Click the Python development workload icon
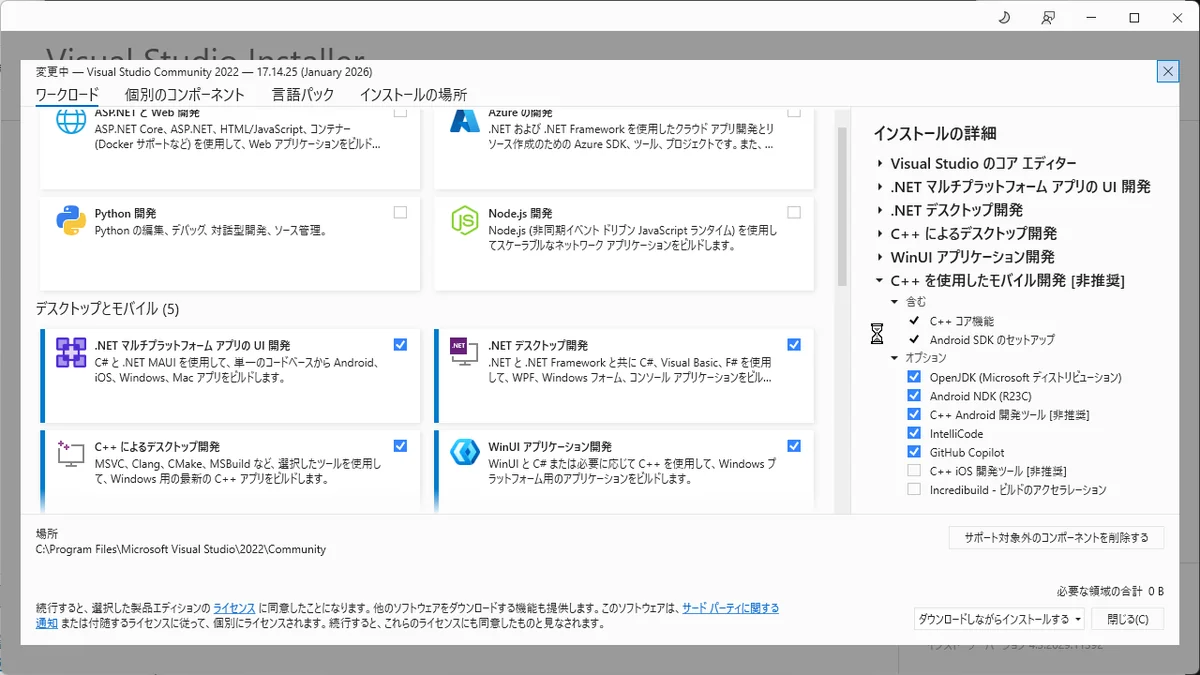Viewport: 1200px width, 675px height. click(x=71, y=221)
